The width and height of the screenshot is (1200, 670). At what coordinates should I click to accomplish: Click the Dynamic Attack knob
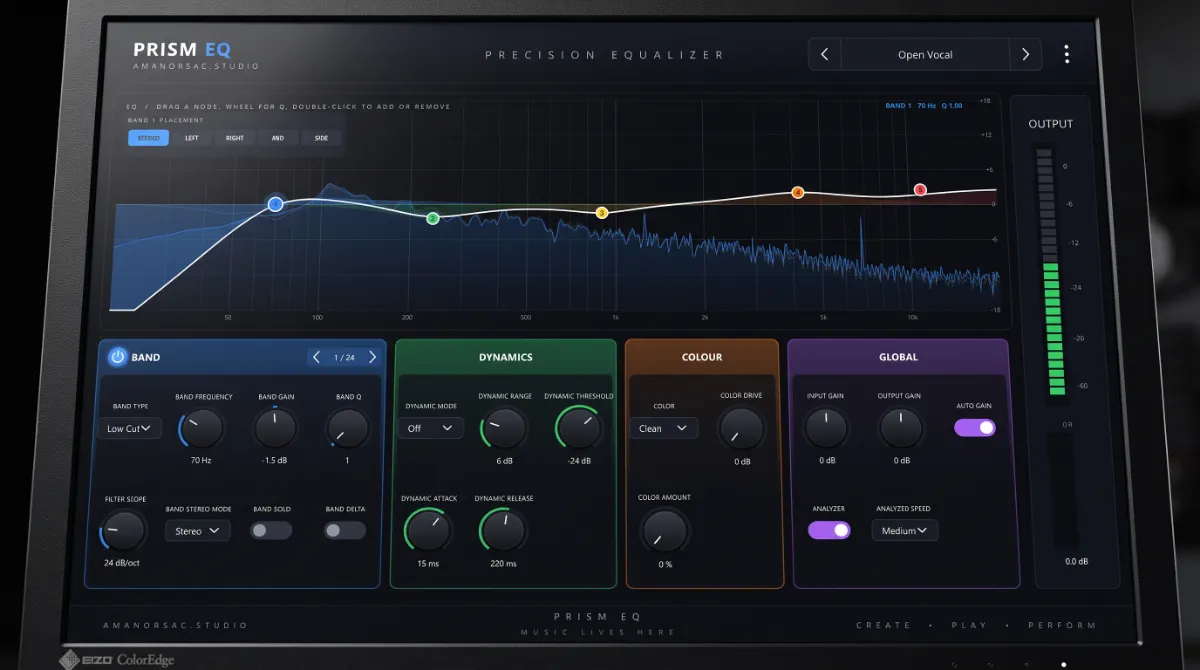(x=428, y=530)
